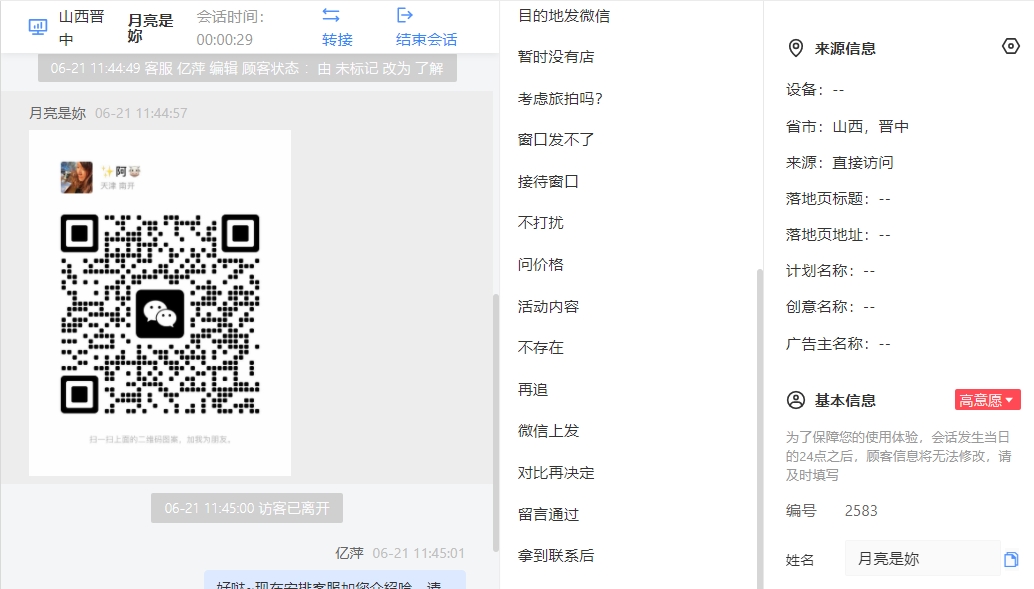
Task: Click the 顾客状态 change log notice
Action: [247, 69]
